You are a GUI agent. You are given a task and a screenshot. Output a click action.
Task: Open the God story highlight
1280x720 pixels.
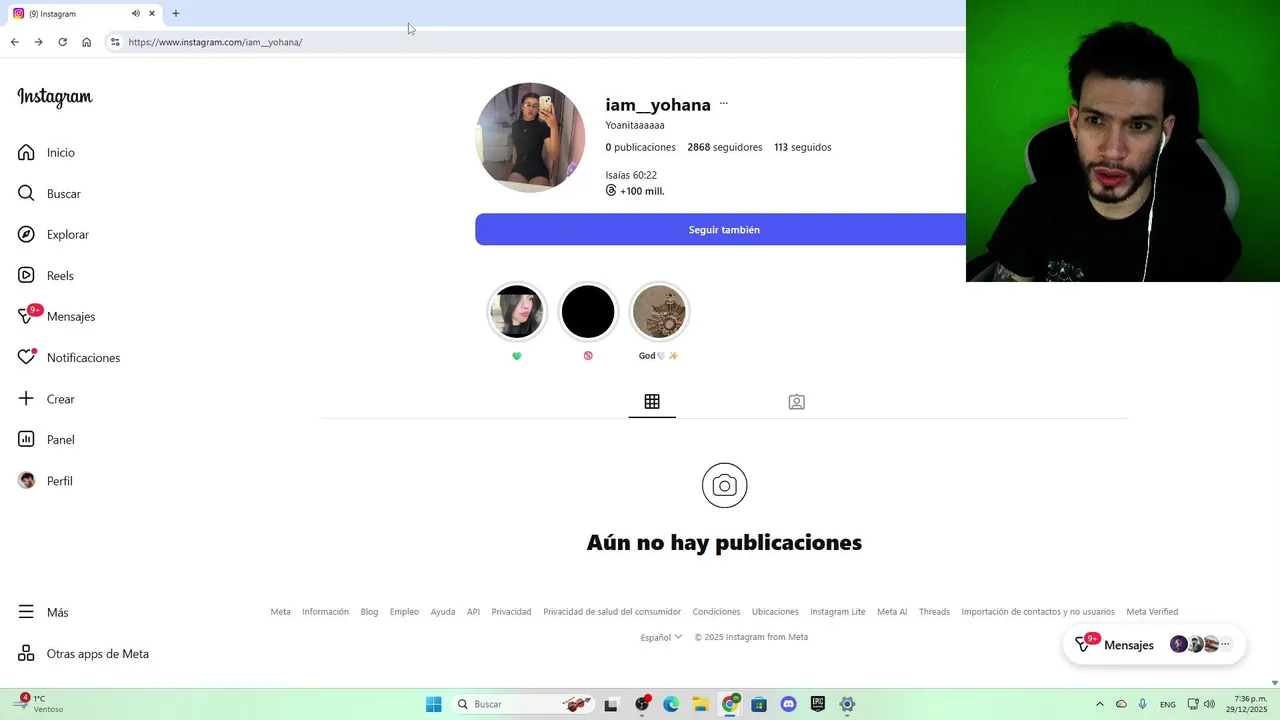[659, 312]
